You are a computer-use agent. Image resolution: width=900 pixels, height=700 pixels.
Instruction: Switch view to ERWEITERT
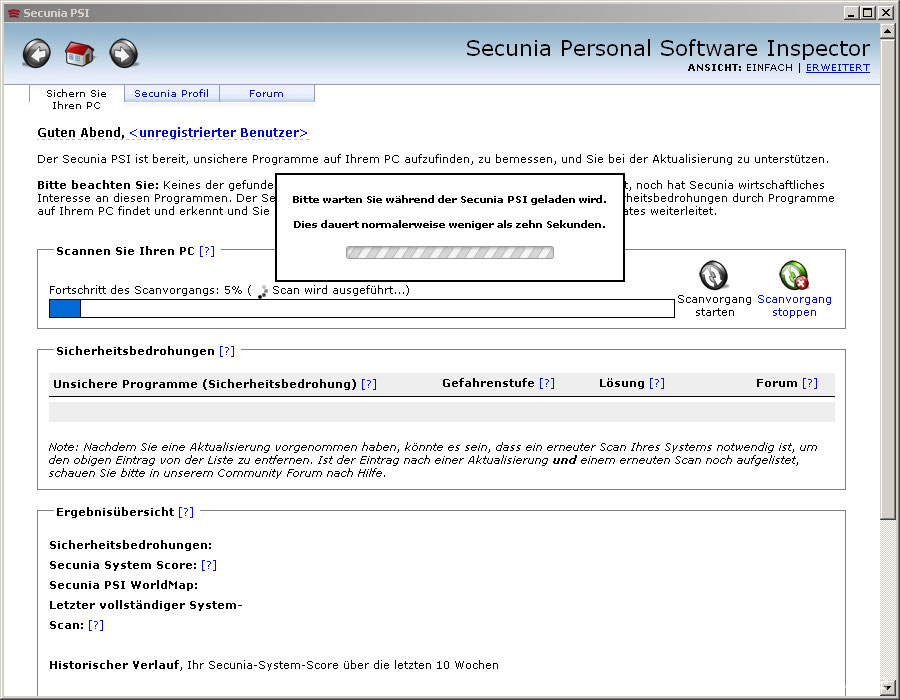837,68
